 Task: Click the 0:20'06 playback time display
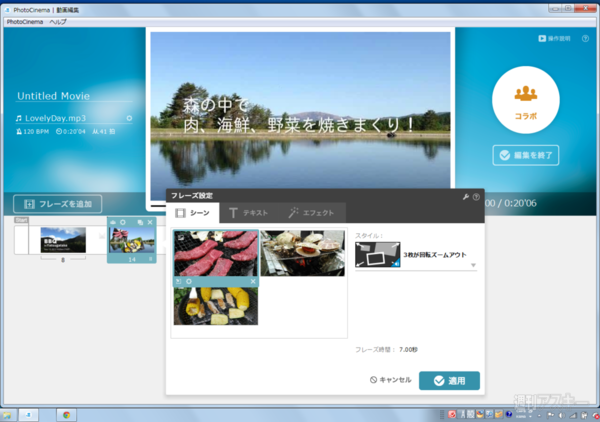520,203
